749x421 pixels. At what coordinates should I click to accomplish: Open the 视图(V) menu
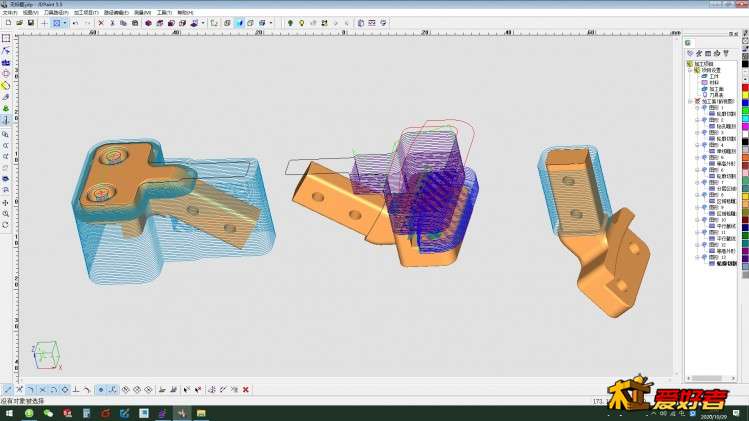click(31, 12)
